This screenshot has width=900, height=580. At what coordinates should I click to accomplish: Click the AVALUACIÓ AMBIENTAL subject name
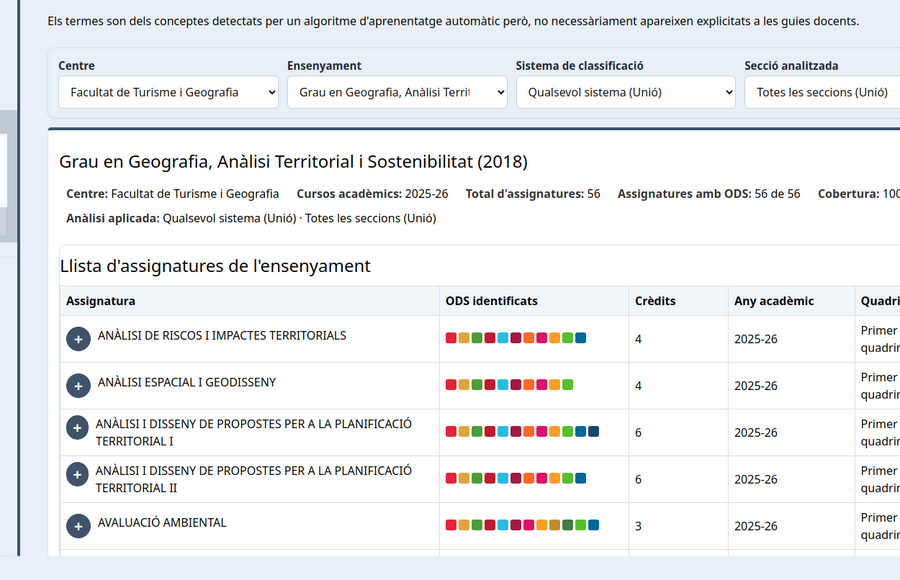coord(162,522)
